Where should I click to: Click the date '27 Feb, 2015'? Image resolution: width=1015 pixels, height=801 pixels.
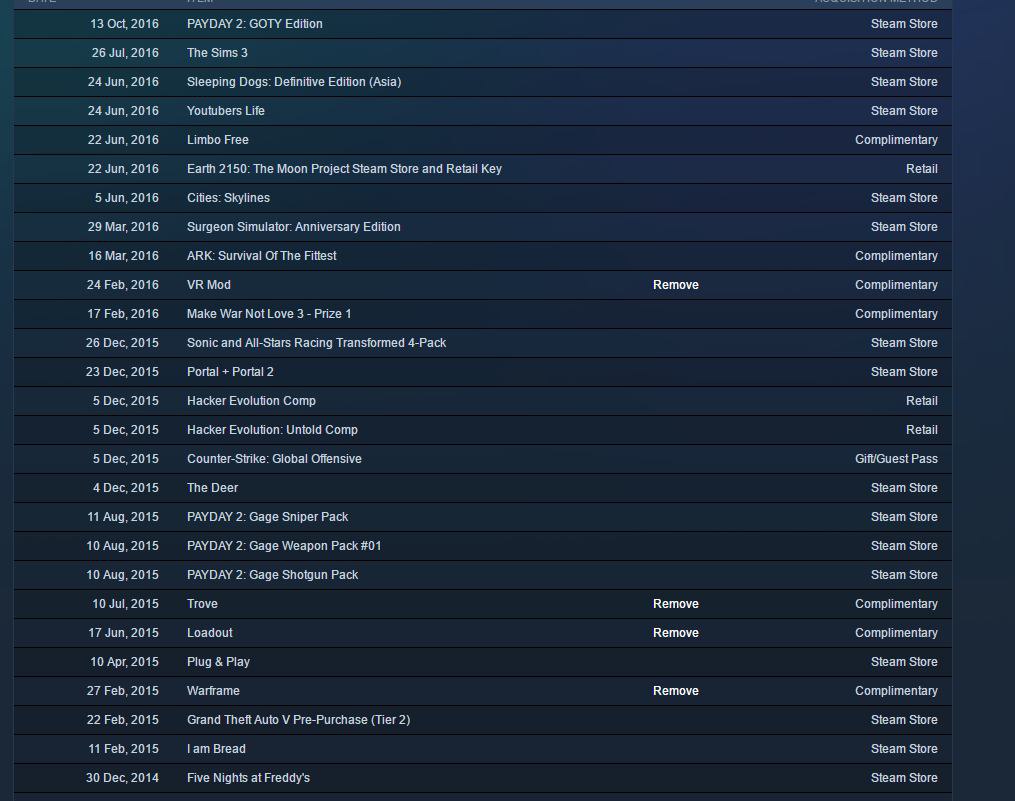122,691
